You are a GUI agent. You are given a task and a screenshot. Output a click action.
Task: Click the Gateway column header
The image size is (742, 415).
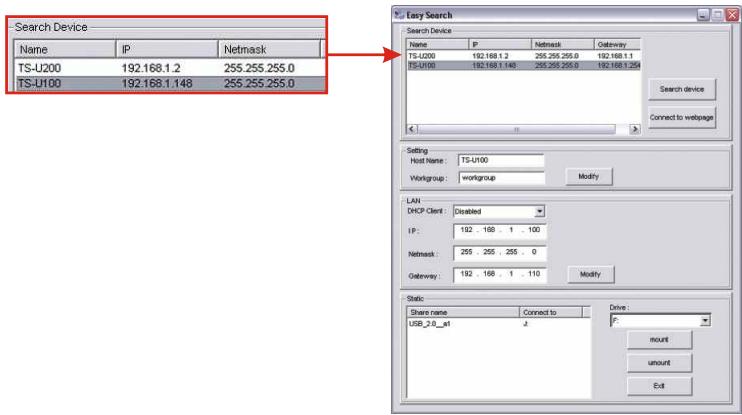[x=618, y=44]
